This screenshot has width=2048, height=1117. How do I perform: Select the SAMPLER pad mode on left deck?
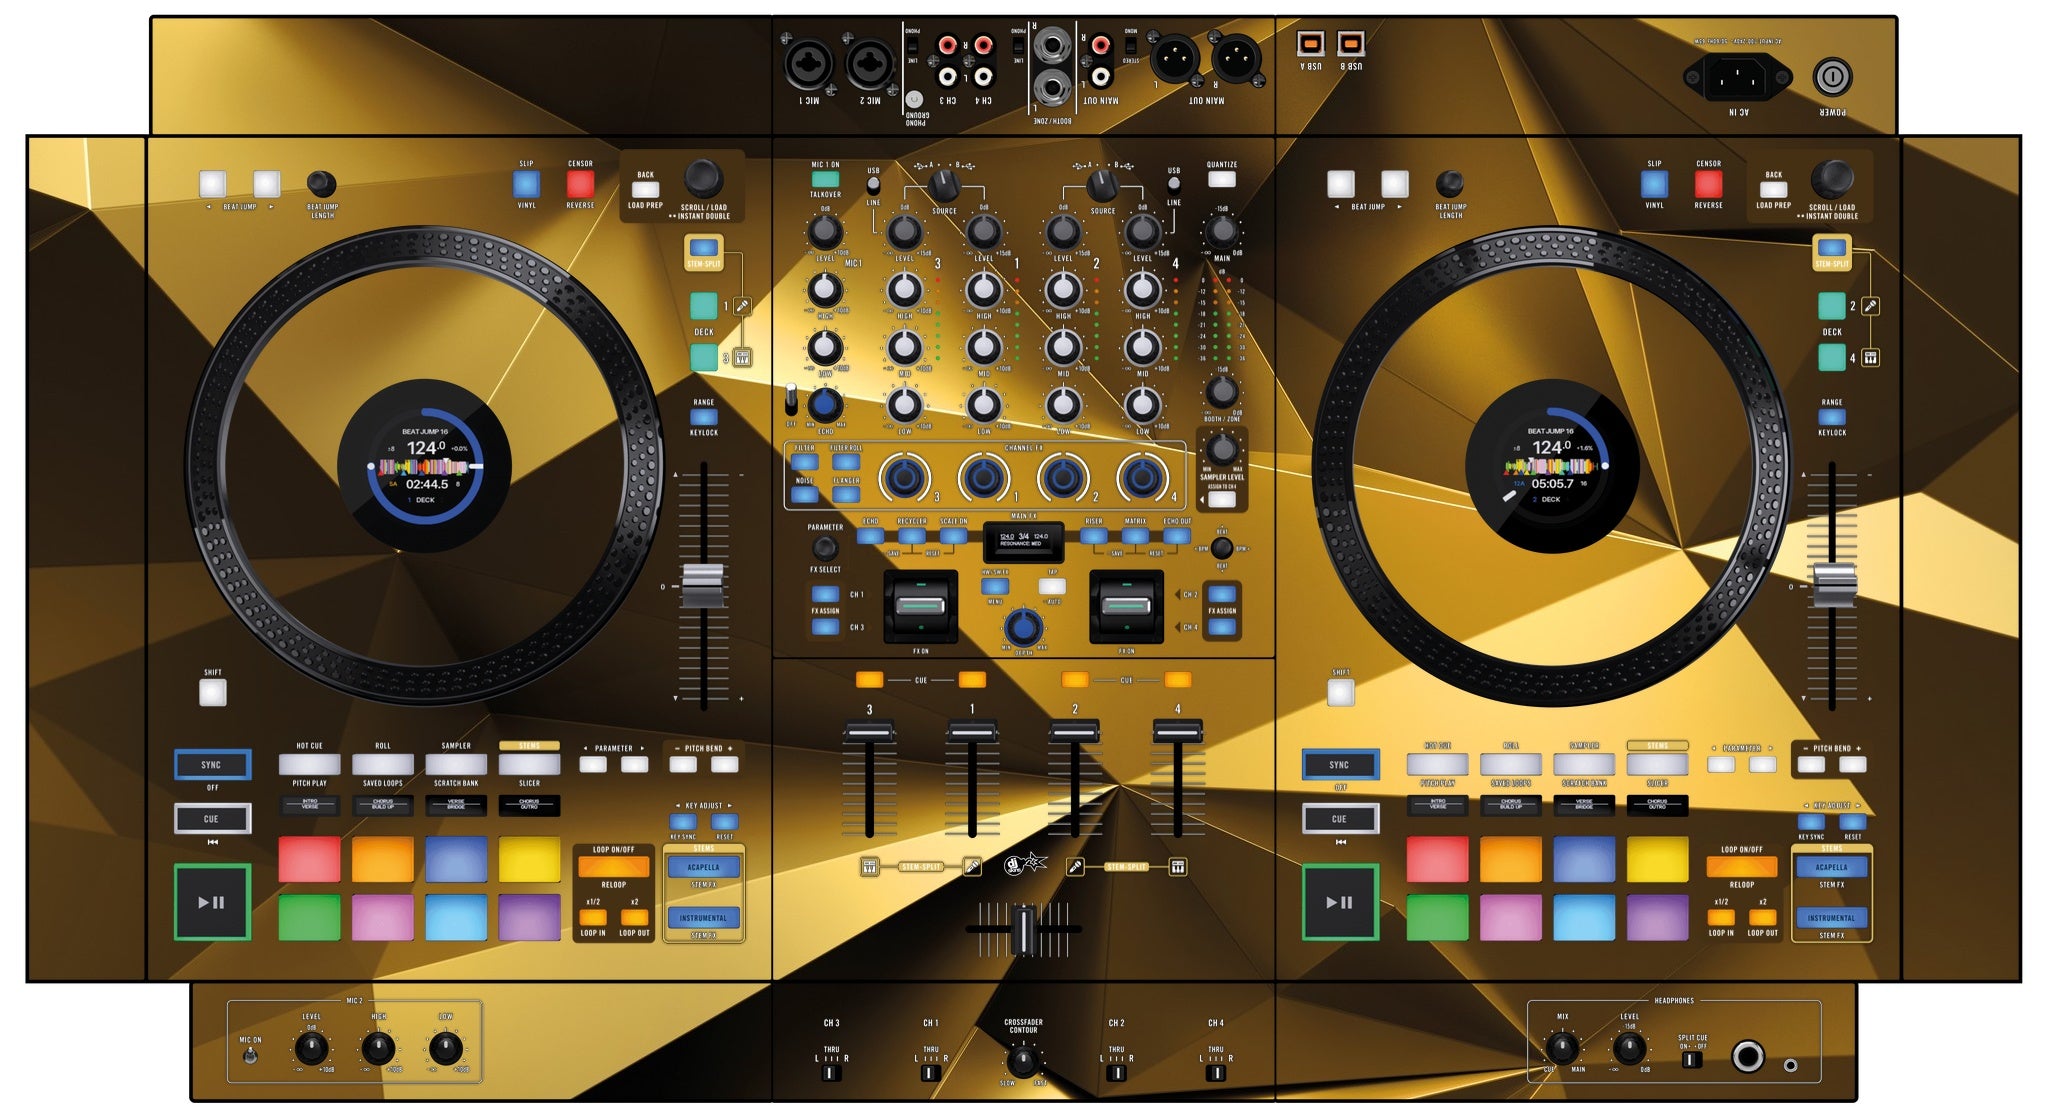[x=456, y=765]
